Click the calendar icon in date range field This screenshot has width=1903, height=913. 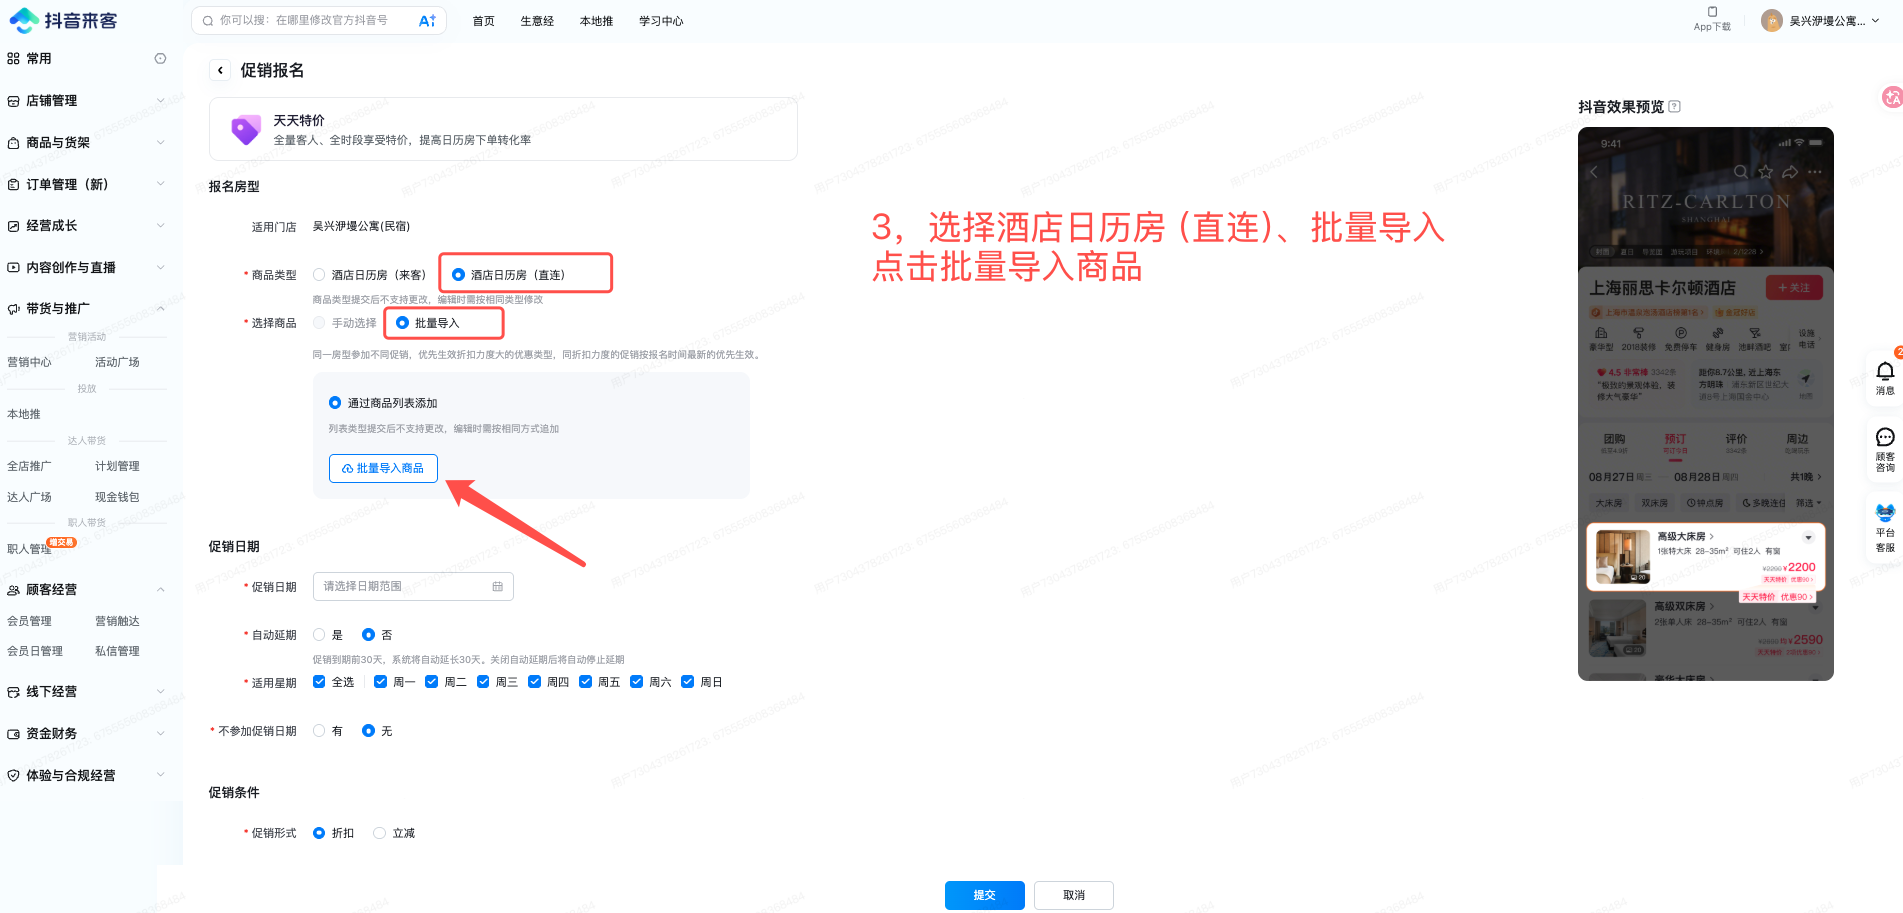pyautogui.click(x=497, y=587)
